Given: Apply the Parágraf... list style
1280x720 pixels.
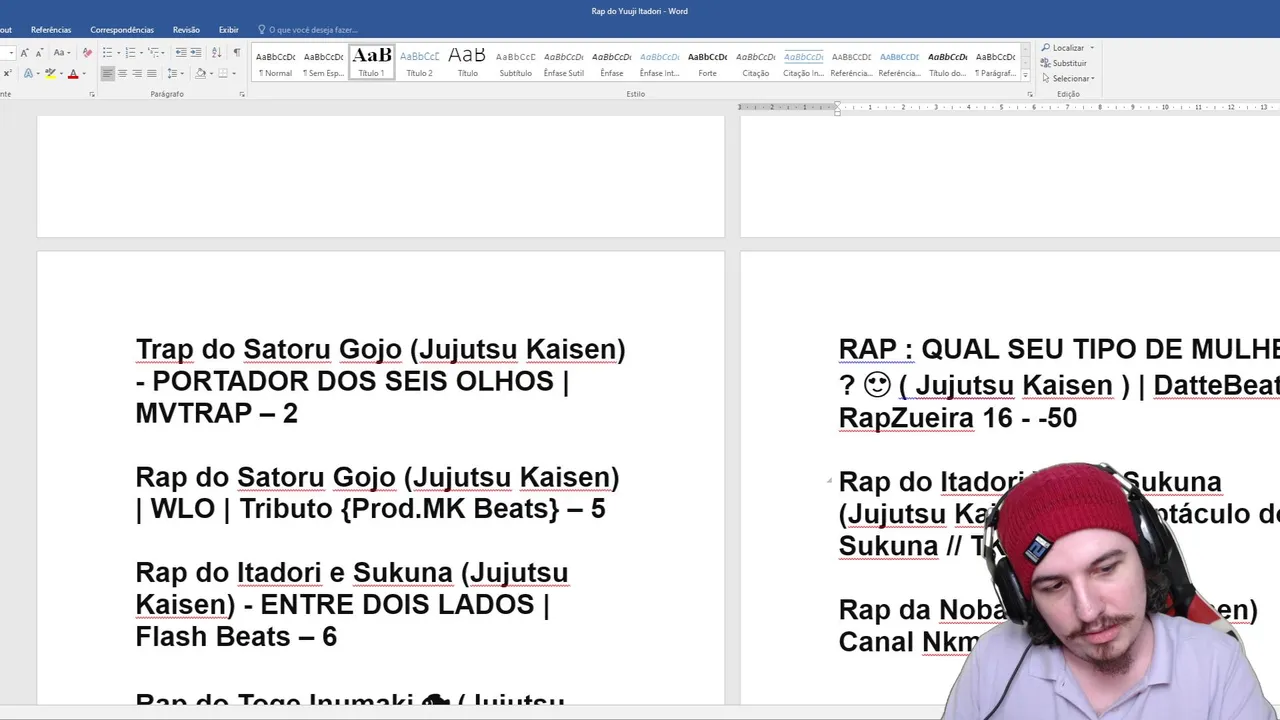Looking at the screenshot, I should click(x=995, y=63).
